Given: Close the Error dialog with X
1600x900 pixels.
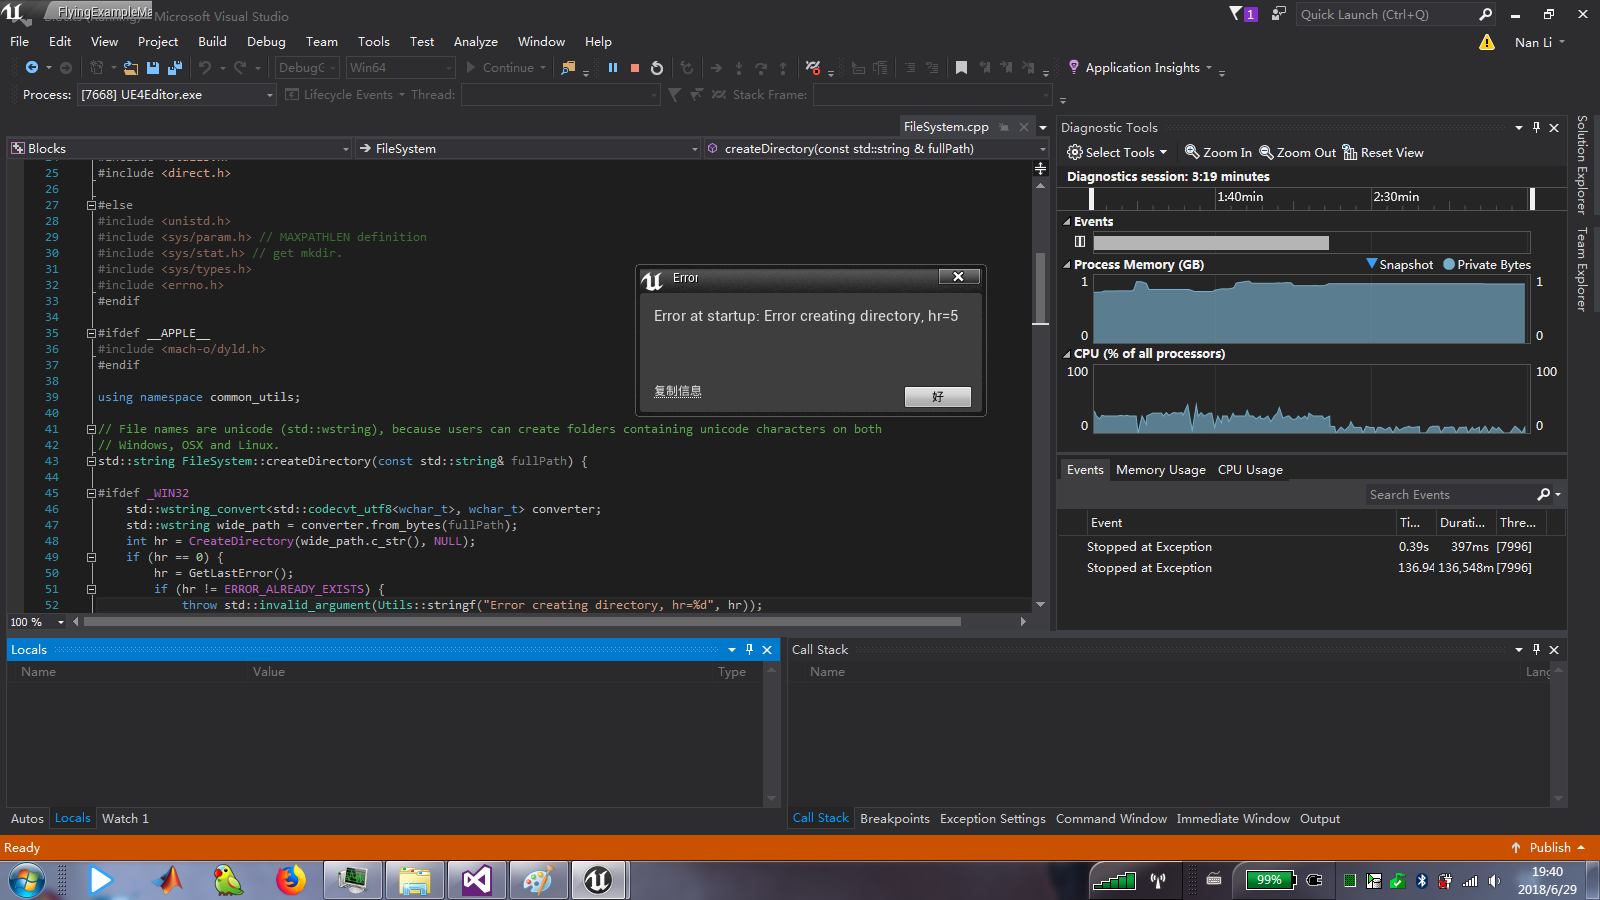Looking at the screenshot, I should click(x=958, y=277).
